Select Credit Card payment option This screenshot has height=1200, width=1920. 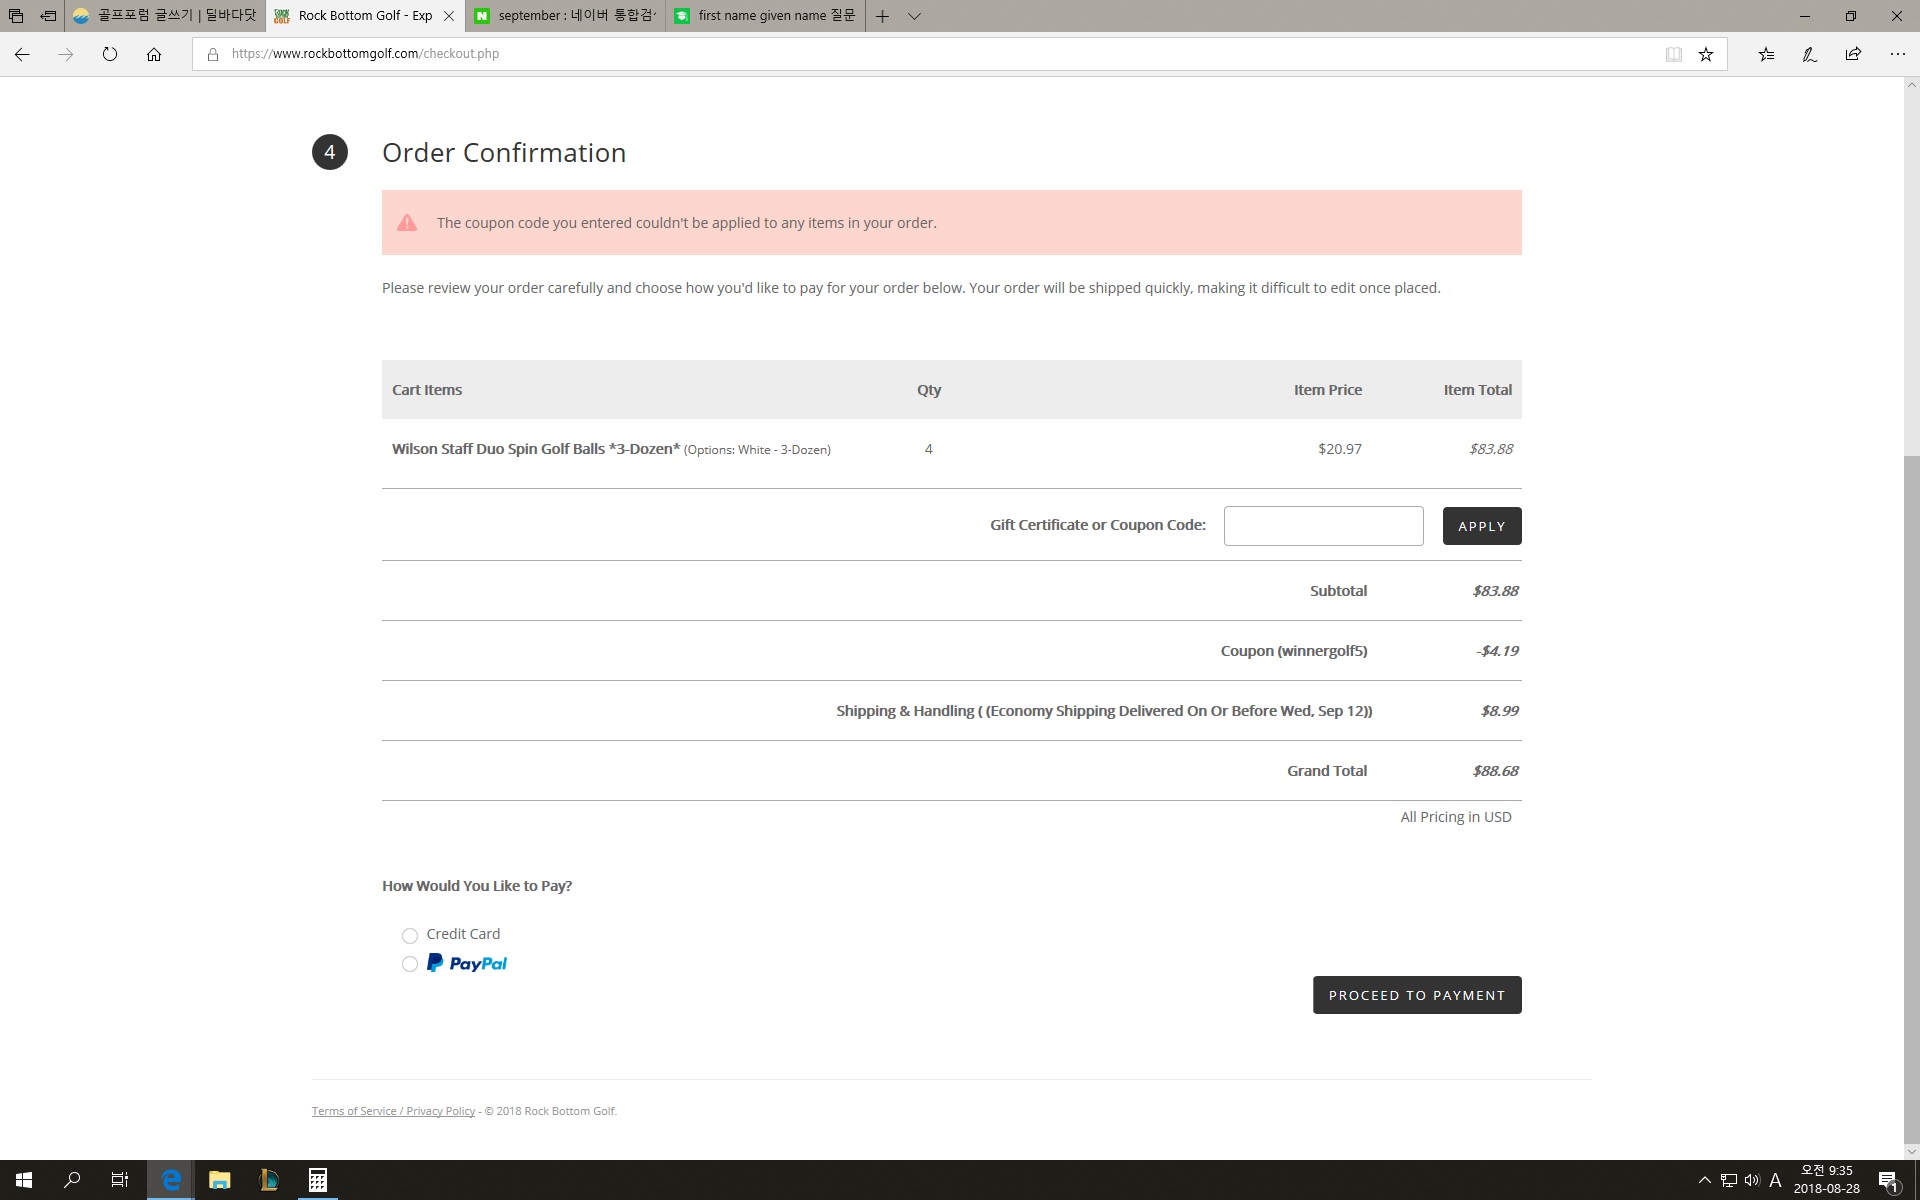tap(410, 936)
